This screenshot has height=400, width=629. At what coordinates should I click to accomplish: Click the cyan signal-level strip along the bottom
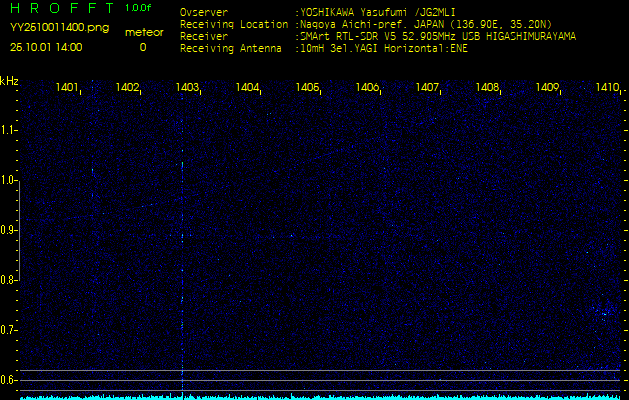tap(320, 397)
